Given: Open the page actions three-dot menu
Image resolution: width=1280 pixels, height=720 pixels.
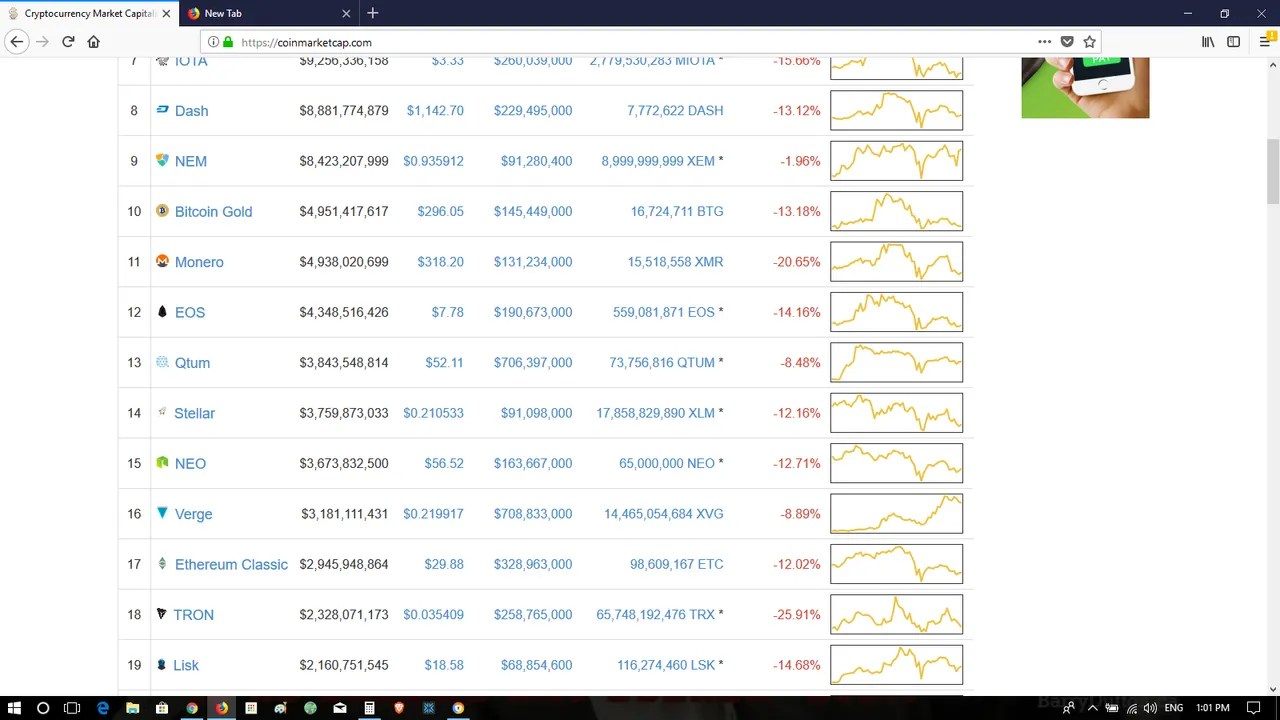Looking at the screenshot, I should (x=1045, y=42).
